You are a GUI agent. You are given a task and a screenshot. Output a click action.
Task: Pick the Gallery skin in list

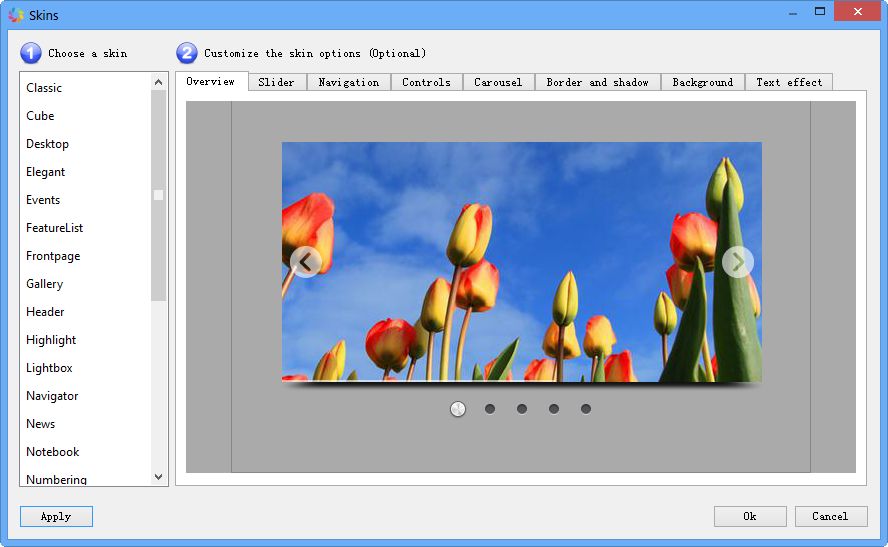[45, 284]
